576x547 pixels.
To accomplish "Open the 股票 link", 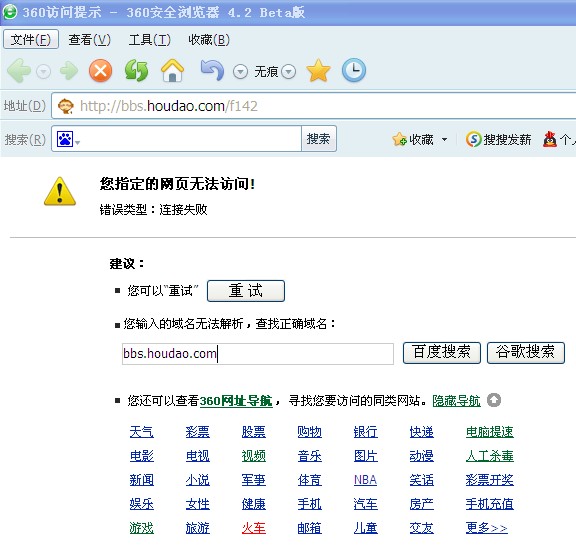I will point(253,432).
